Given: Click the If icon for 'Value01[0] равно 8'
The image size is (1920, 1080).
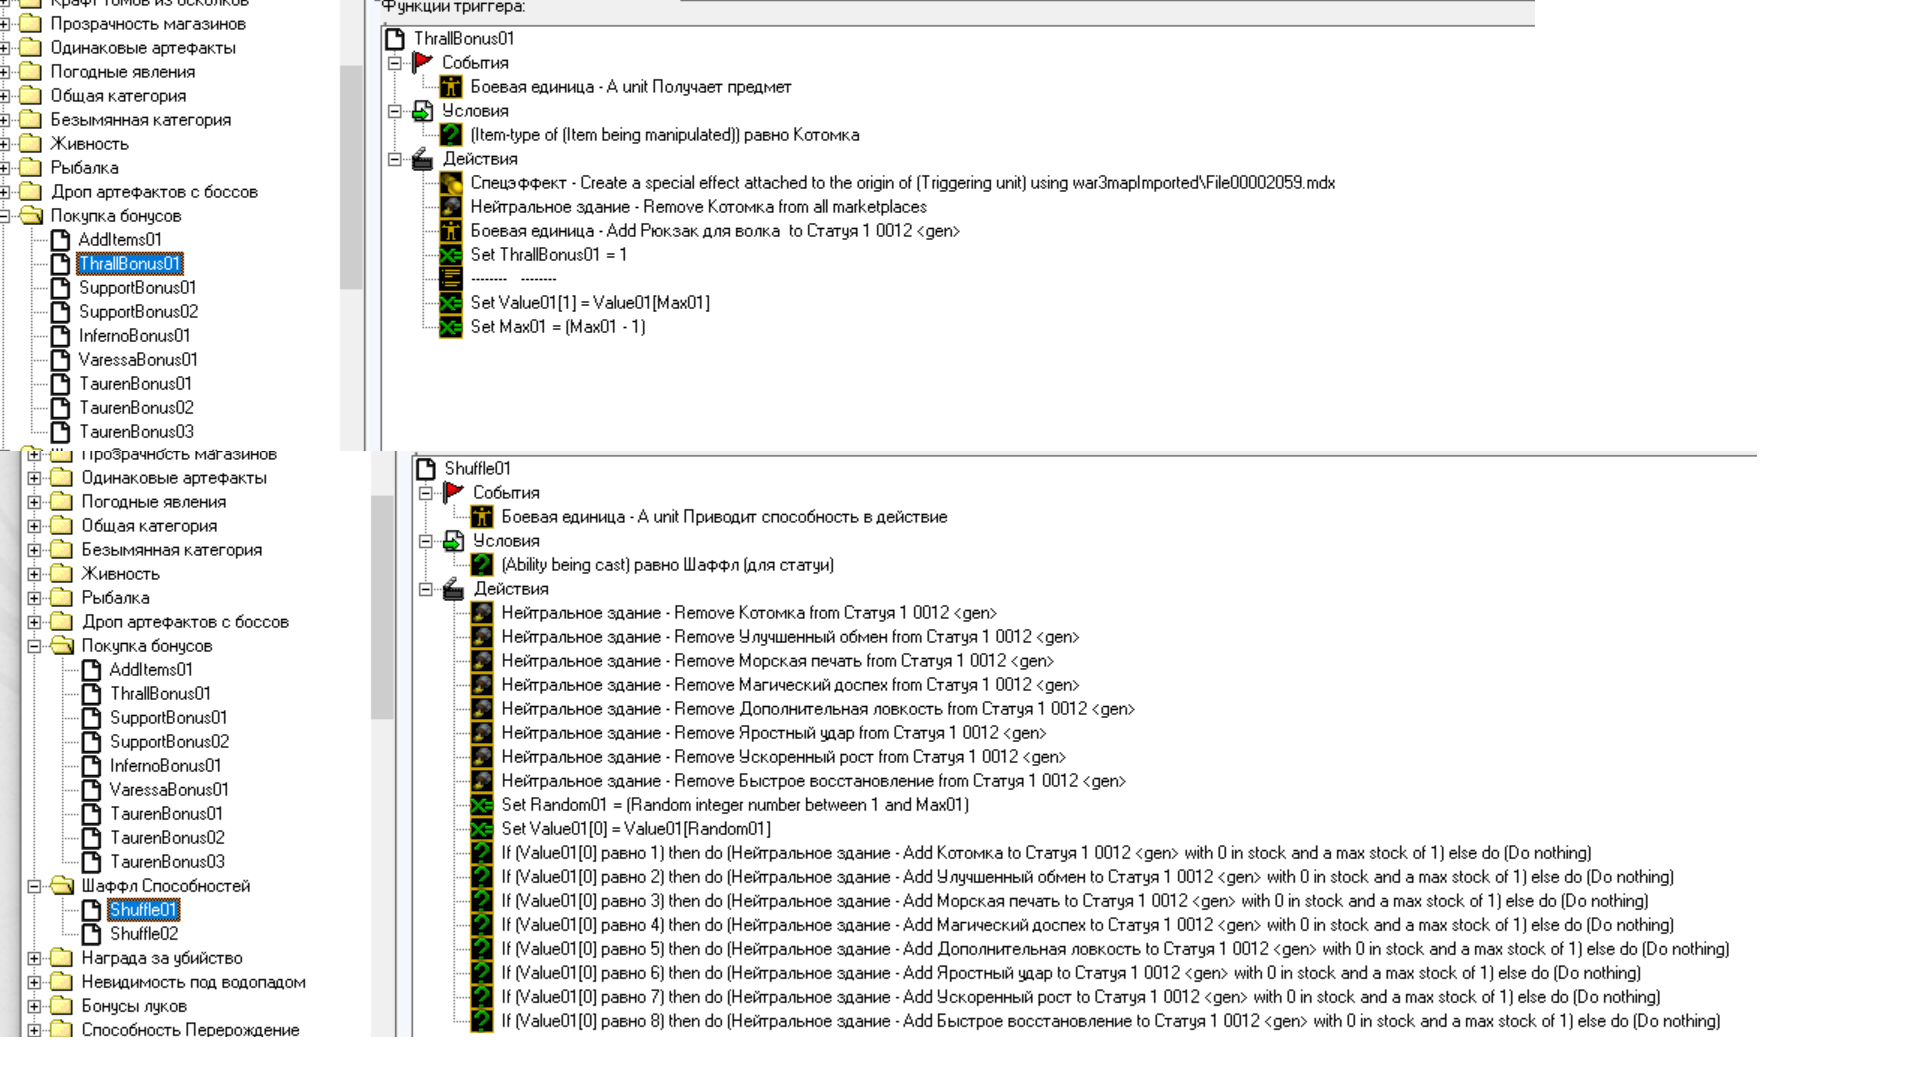Looking at the screenshot, I should pos(482,1021).
